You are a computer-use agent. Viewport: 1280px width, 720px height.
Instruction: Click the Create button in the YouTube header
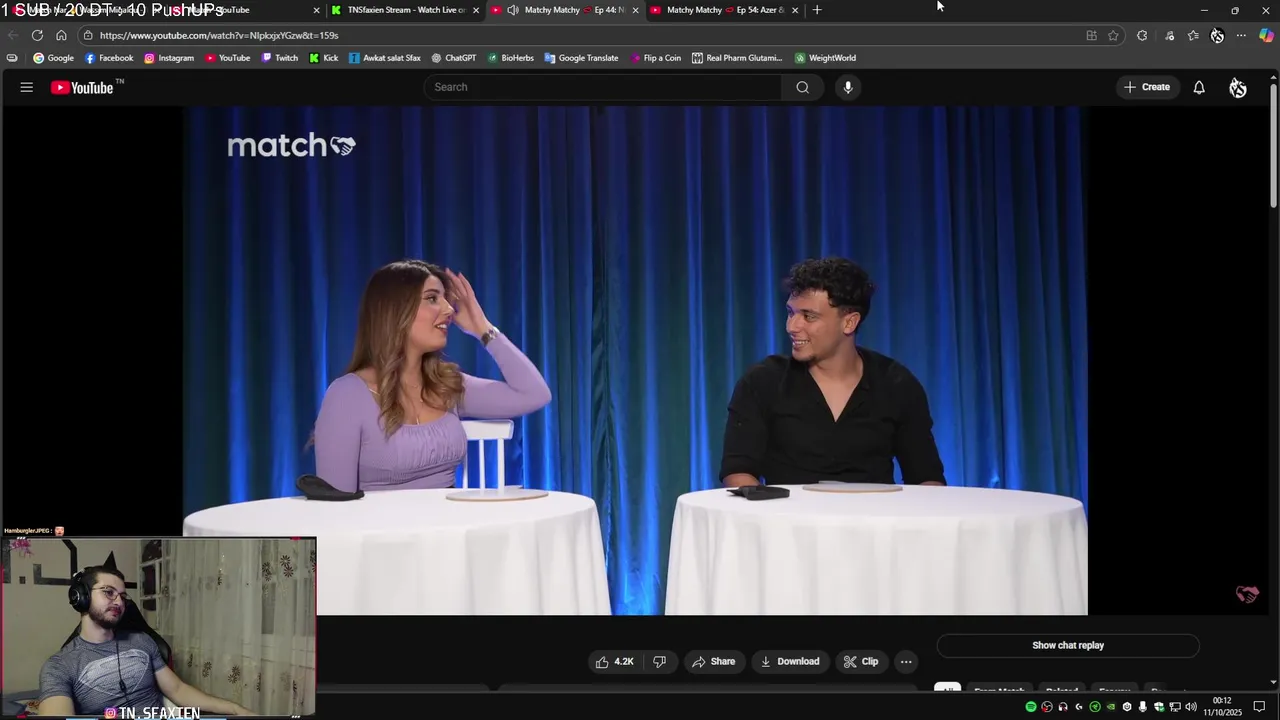pyautogui.click(x=1146, y=87)
